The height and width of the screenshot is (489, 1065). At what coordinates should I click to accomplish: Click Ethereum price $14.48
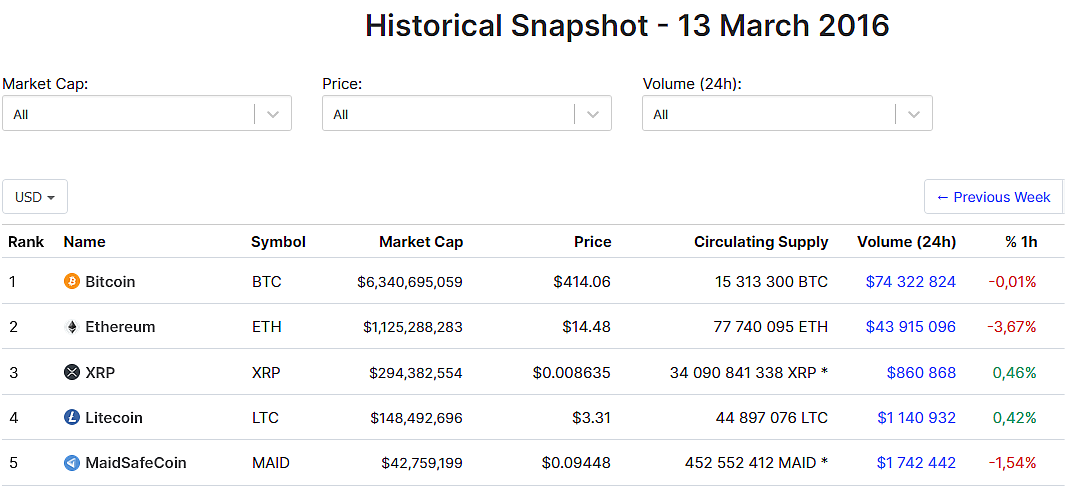click(587, 327)
